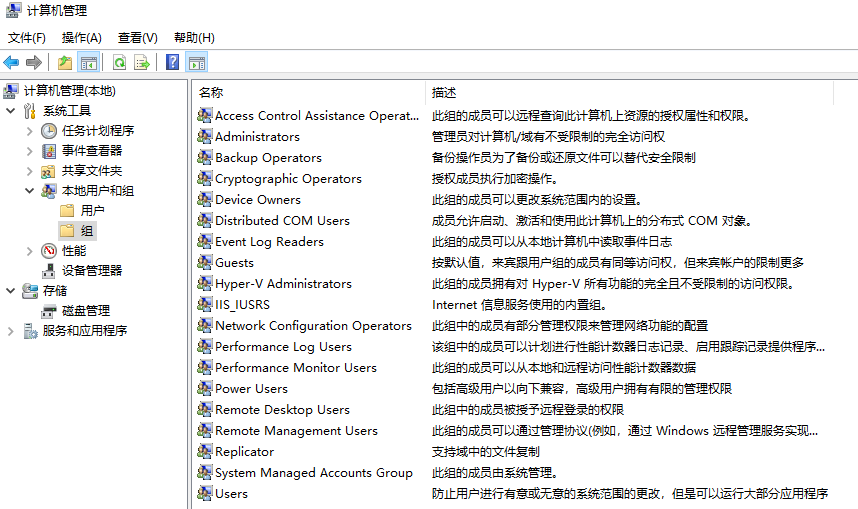This screenshot has width=858, height=509.
Task: Click the Administrators group icon
Action: tap(205, 136)
